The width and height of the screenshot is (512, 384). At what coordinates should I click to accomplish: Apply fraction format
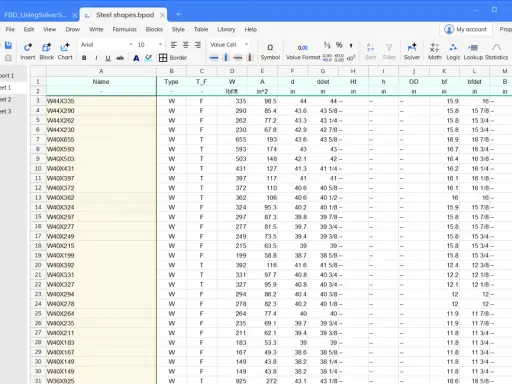point(327,45)
